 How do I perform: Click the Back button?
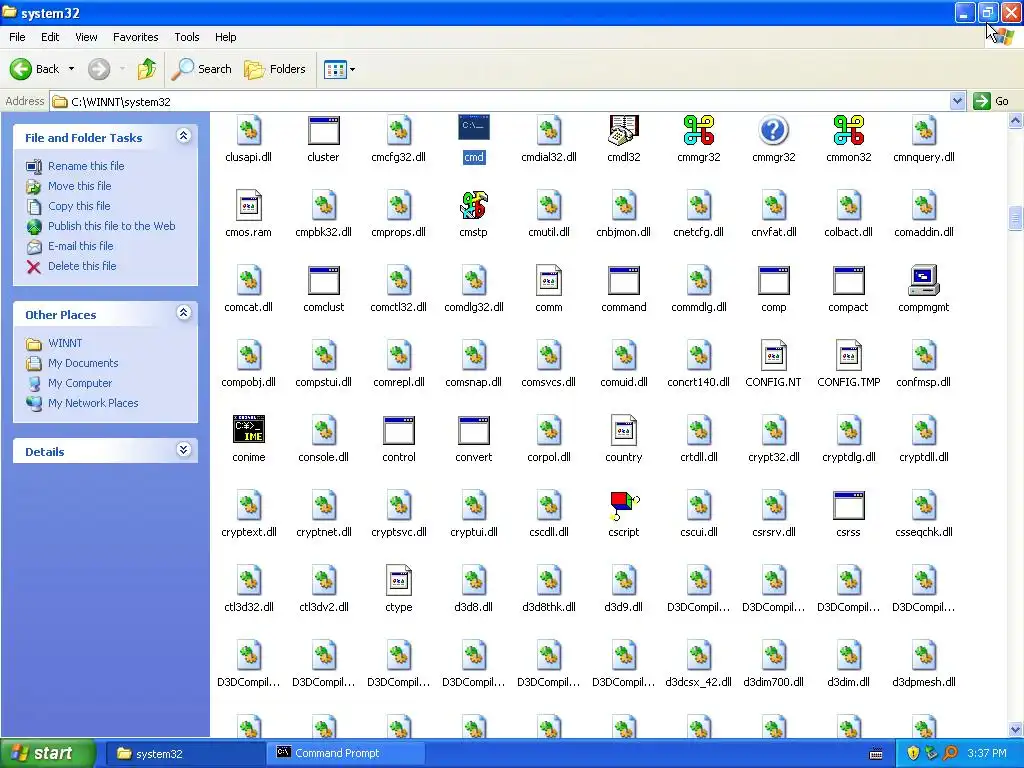tap(35, 69)
